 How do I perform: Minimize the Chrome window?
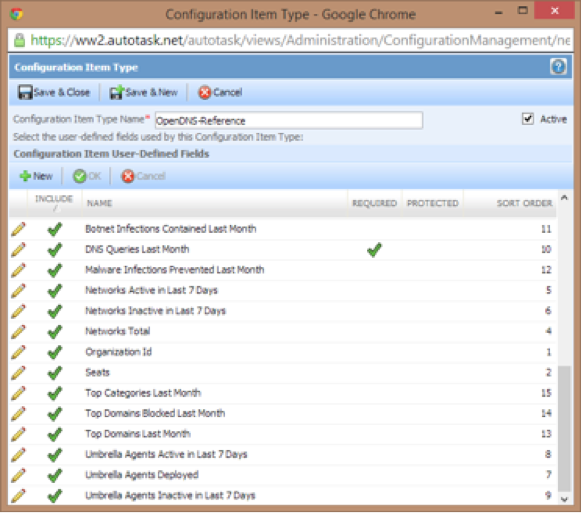click(499, 12)
